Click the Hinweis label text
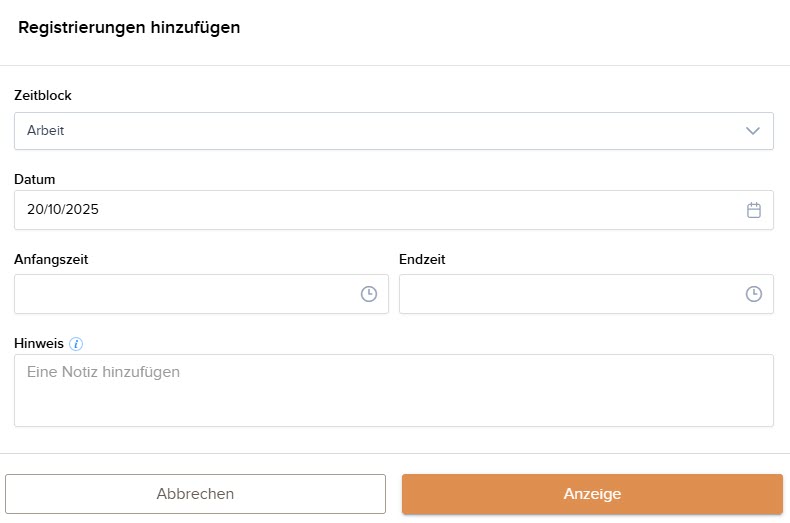The image size is (790, 523). pos(39,343)
